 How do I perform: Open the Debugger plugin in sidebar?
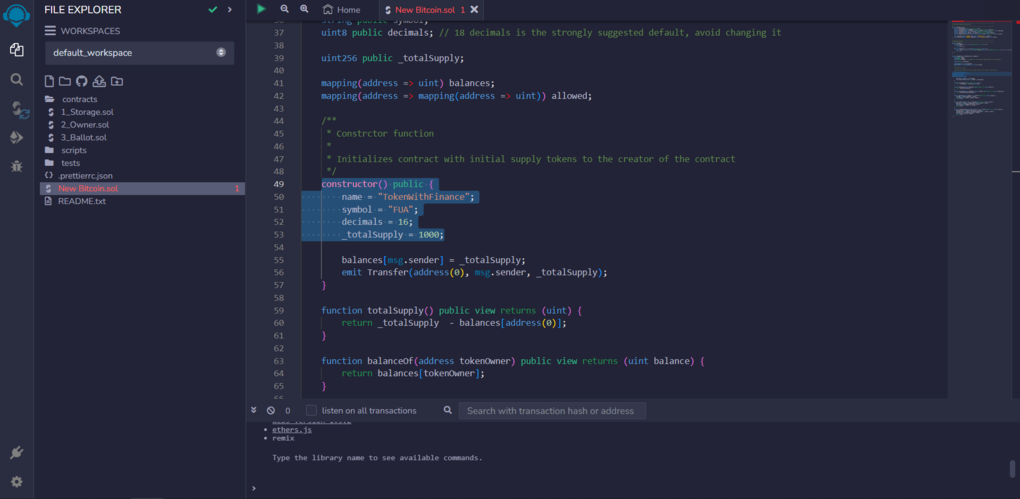pyautogui.click(x=16, y=166)
